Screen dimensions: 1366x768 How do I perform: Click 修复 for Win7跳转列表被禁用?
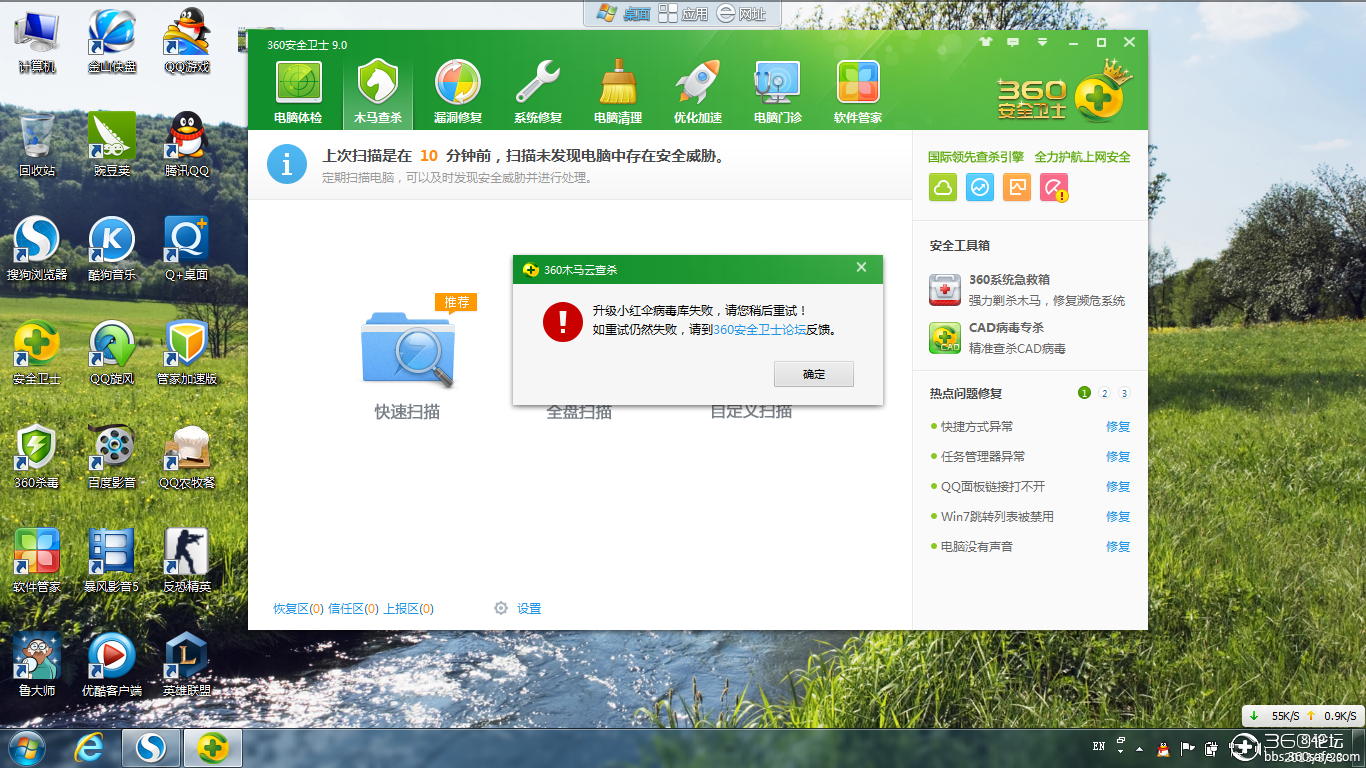[x=1118, y=517]
